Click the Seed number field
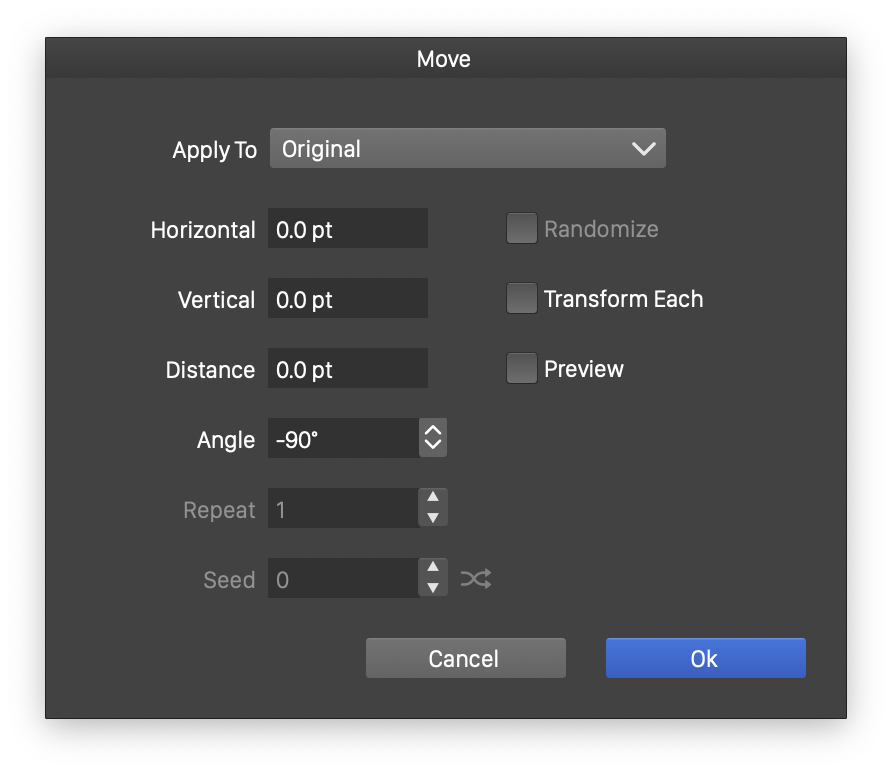Screen dimensions: 892x772 [344, 578]
